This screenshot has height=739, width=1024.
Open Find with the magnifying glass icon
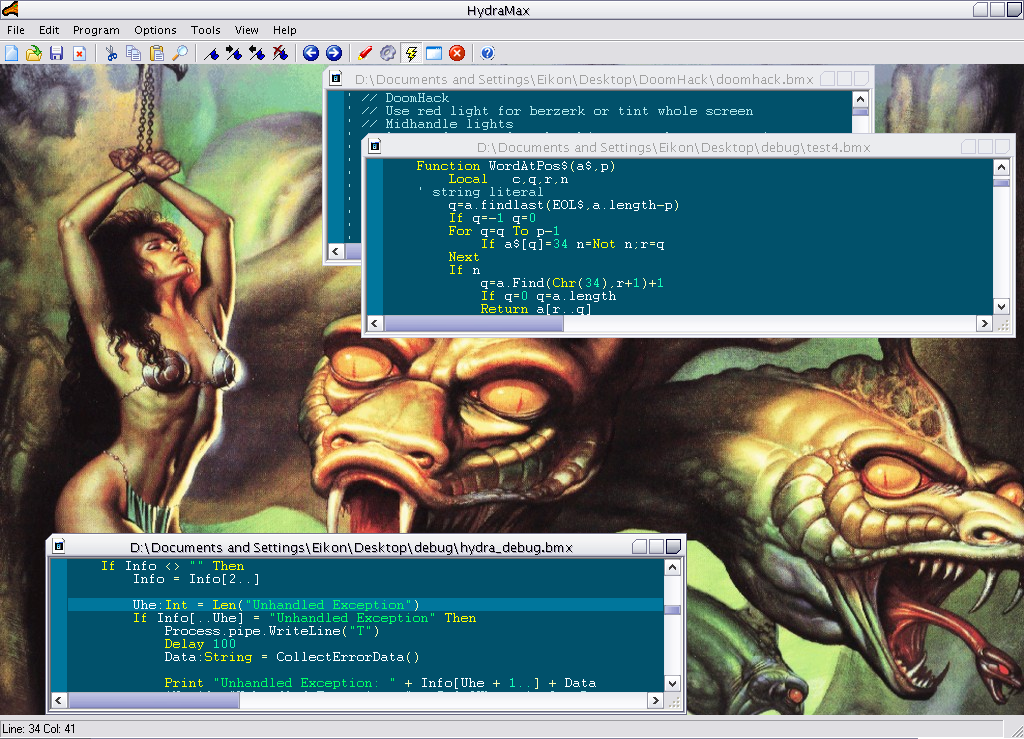coord(180,53)
